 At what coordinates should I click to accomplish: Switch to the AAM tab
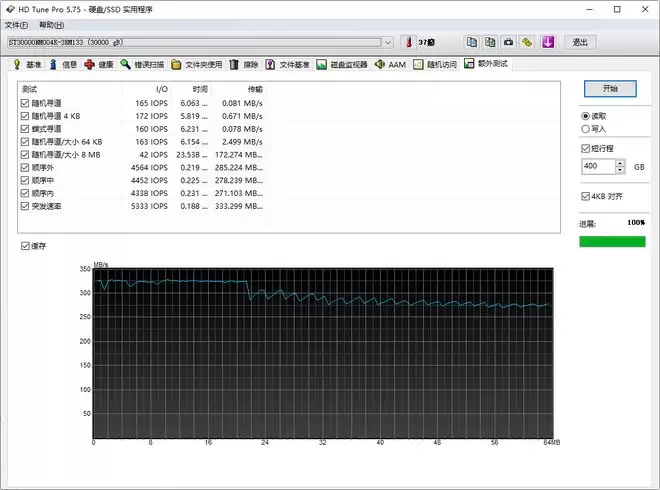[390, 65]
